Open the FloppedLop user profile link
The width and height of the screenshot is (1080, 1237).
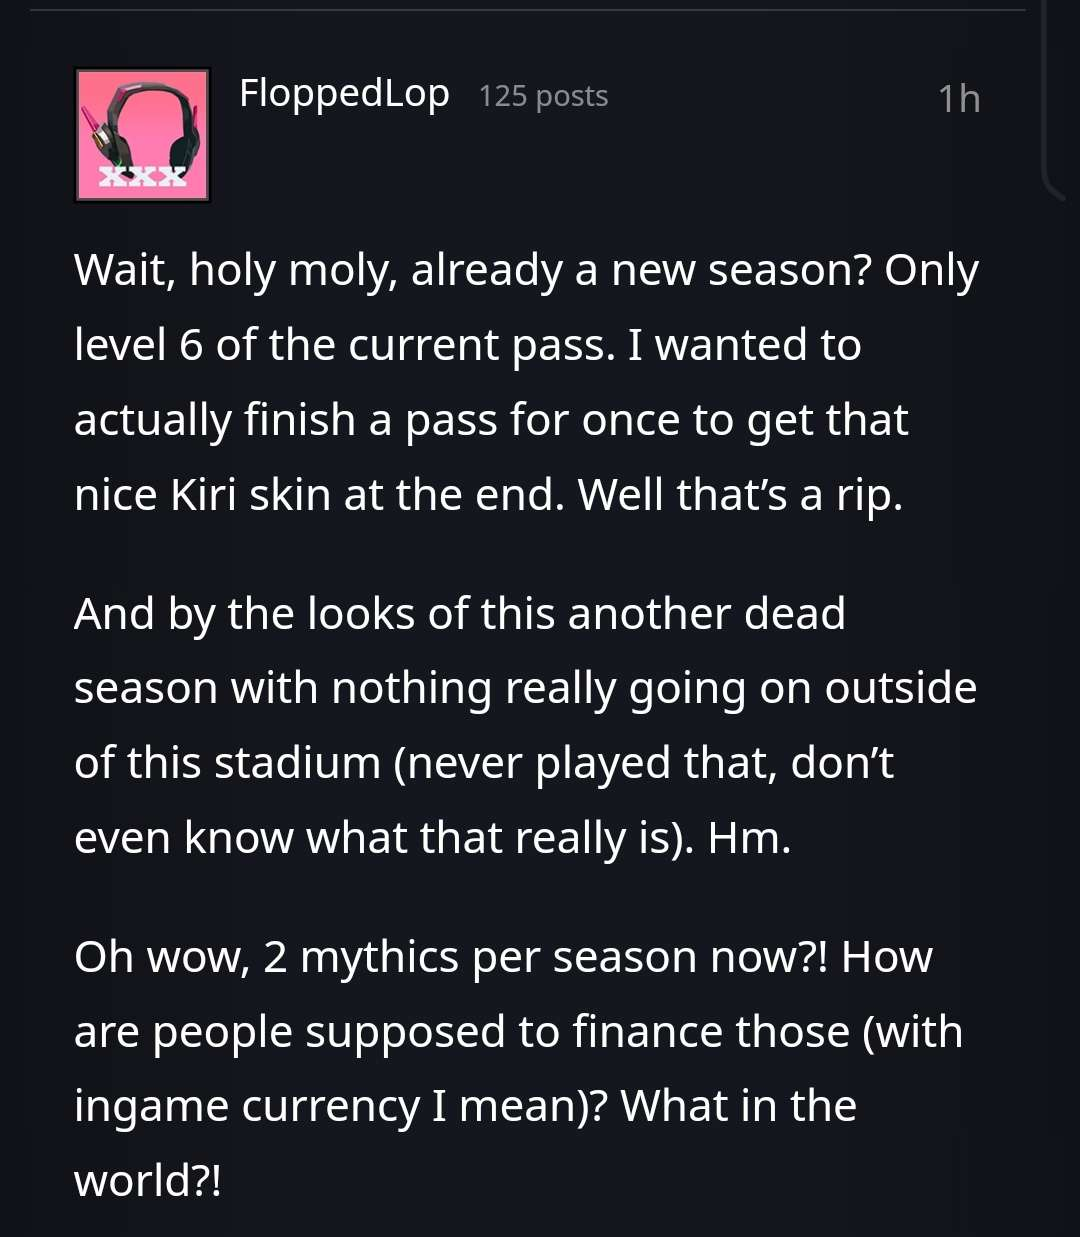coord(344,93)
